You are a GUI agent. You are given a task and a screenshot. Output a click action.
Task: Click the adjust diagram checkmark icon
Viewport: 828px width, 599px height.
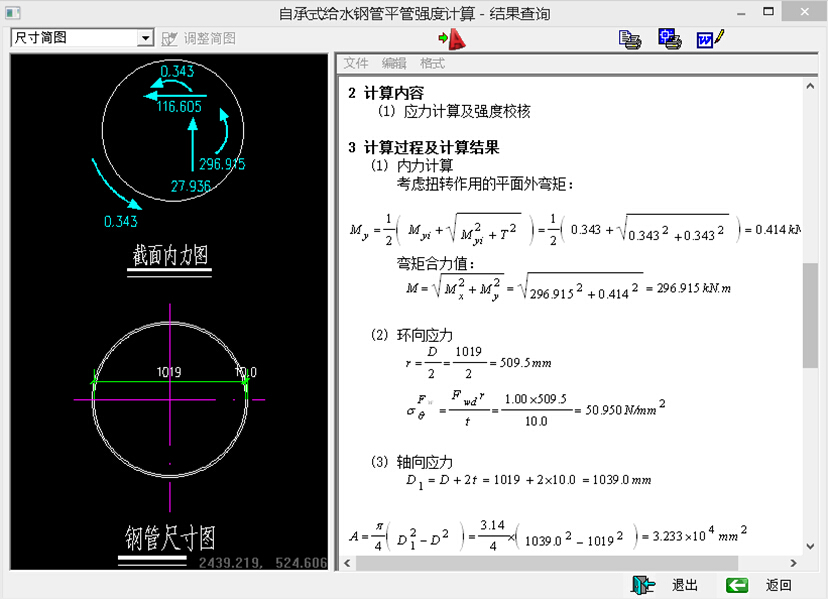point(169,39)
